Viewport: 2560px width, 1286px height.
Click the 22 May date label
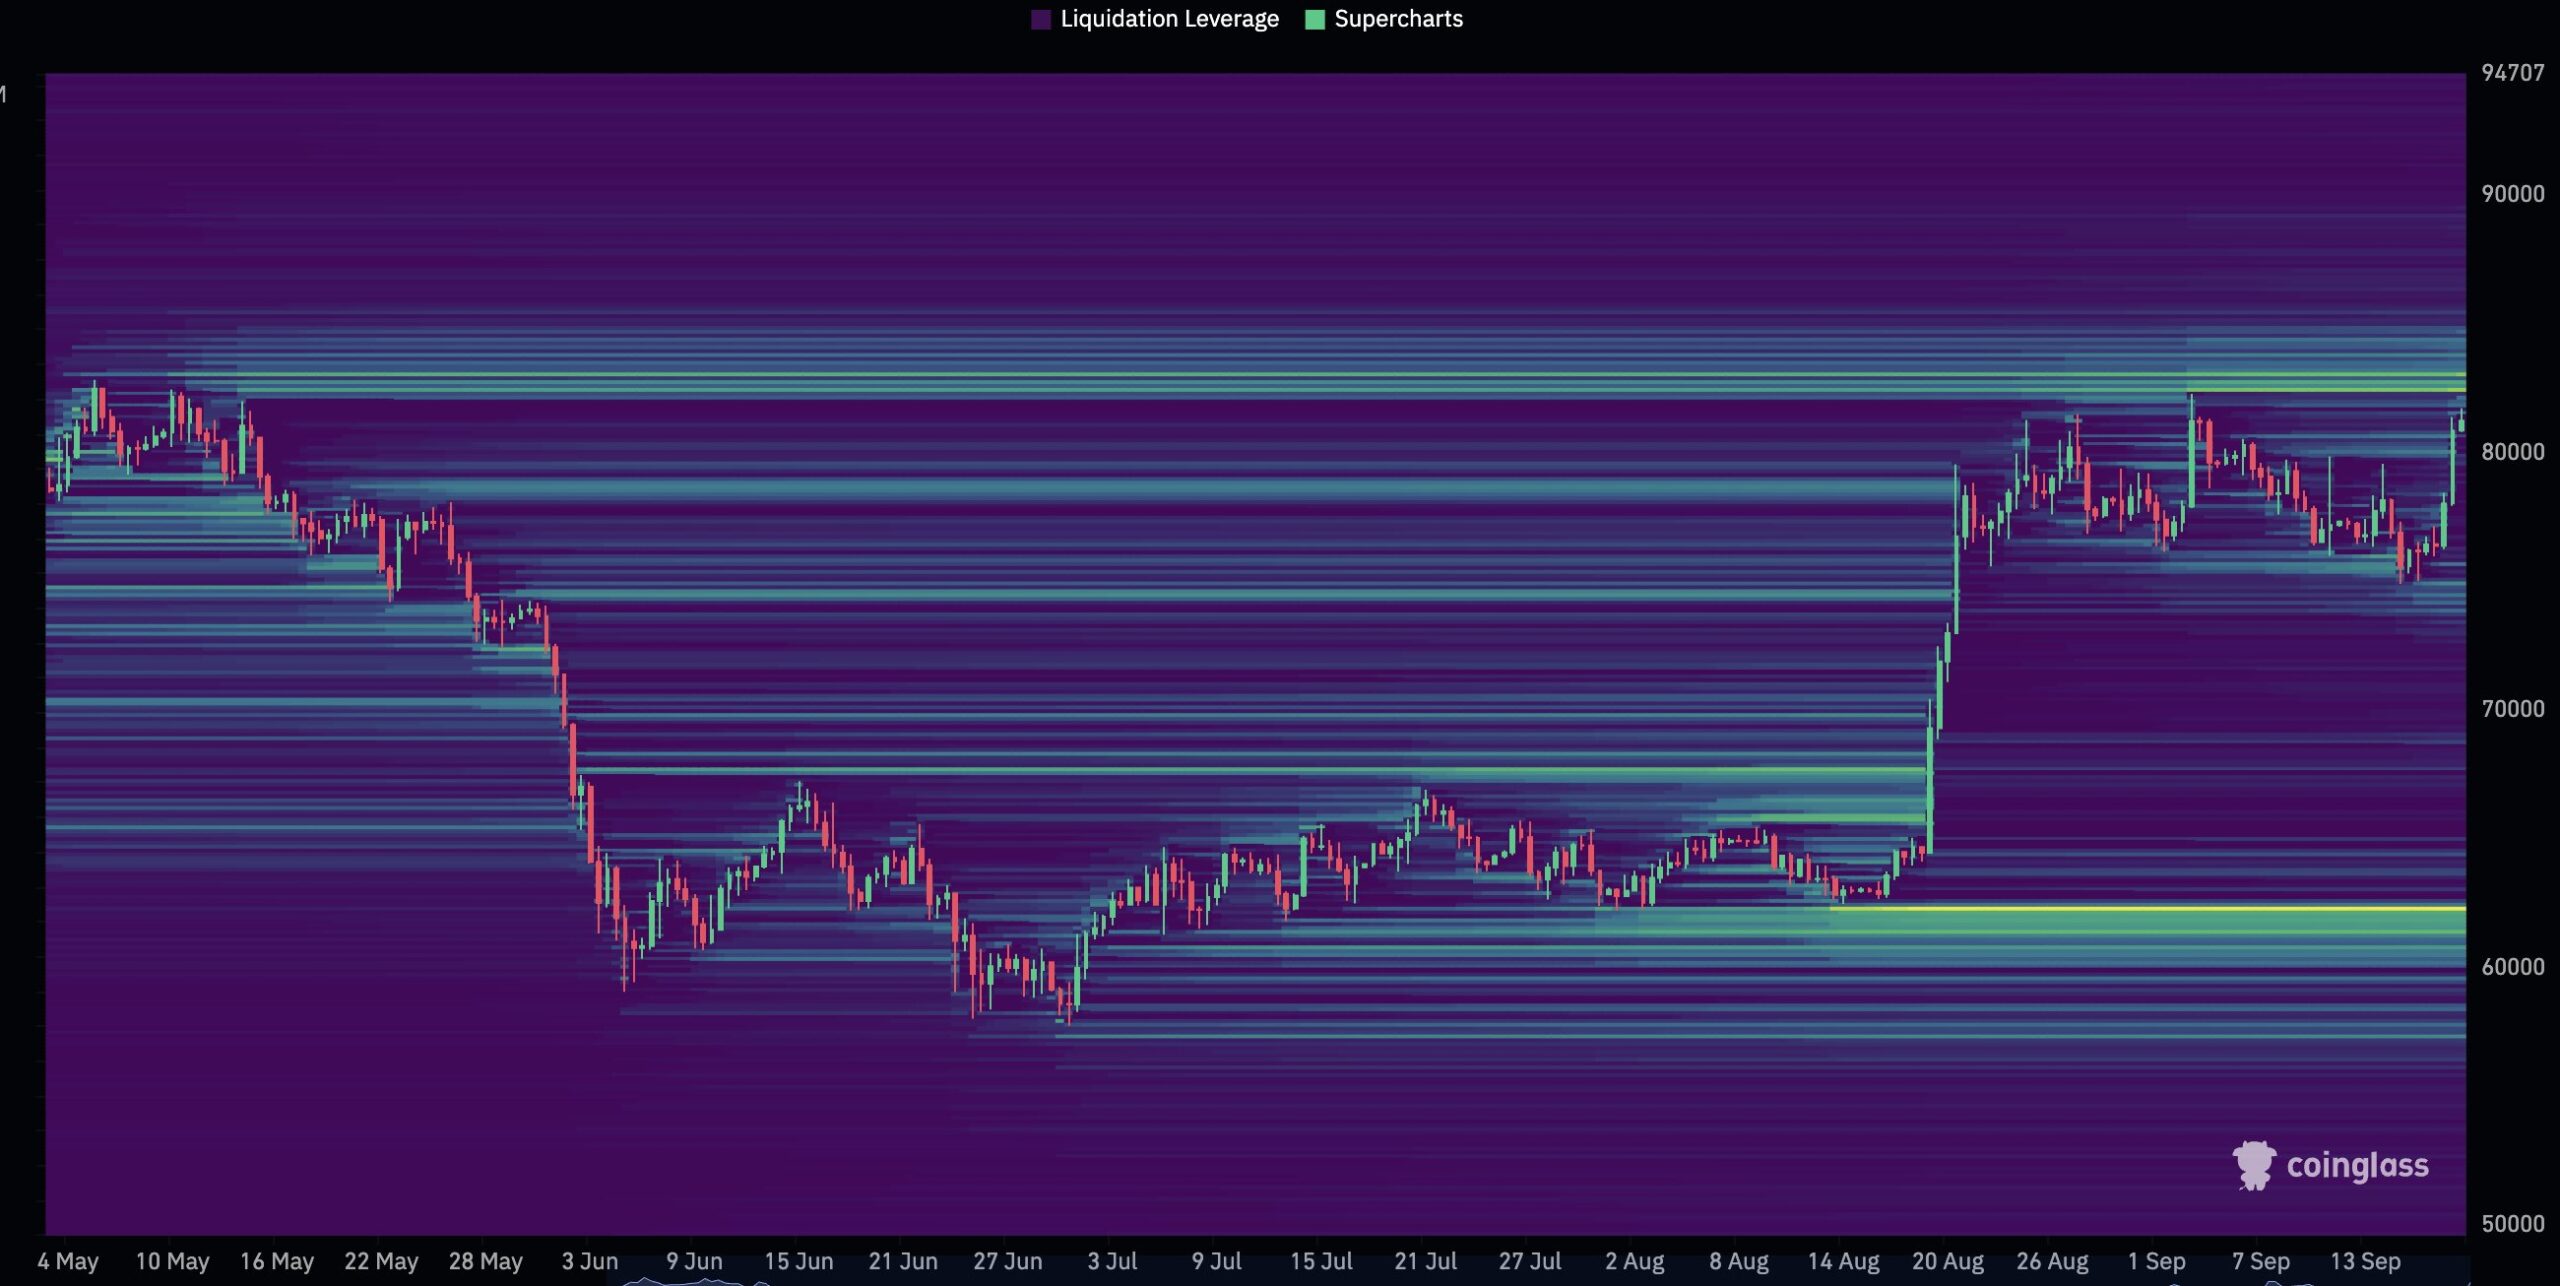click(381, 1261)
